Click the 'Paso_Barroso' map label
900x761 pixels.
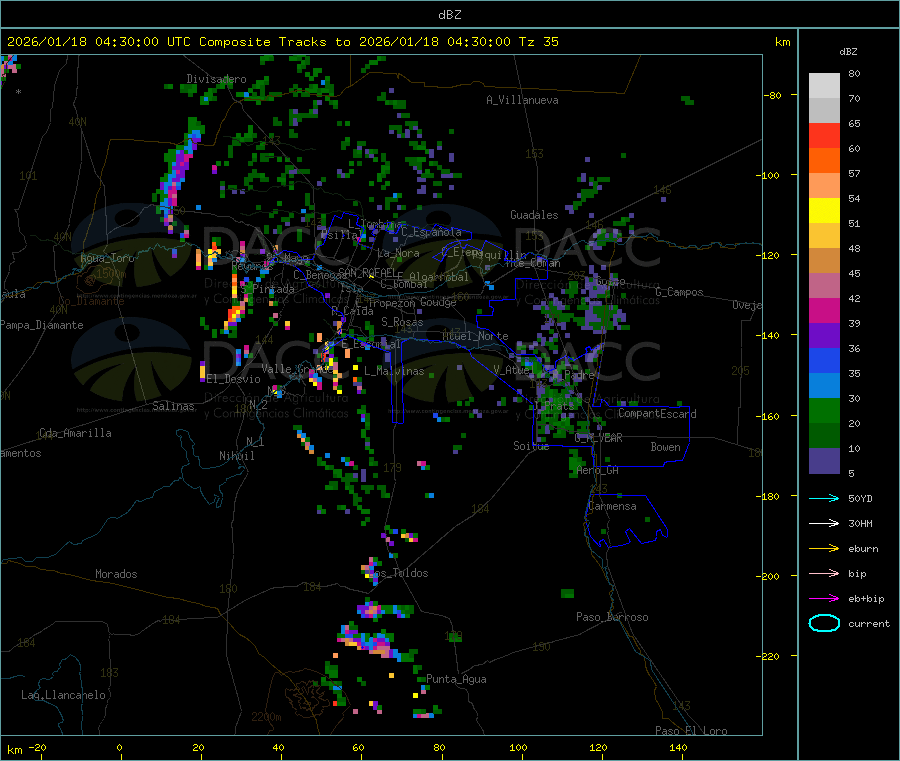612,617
